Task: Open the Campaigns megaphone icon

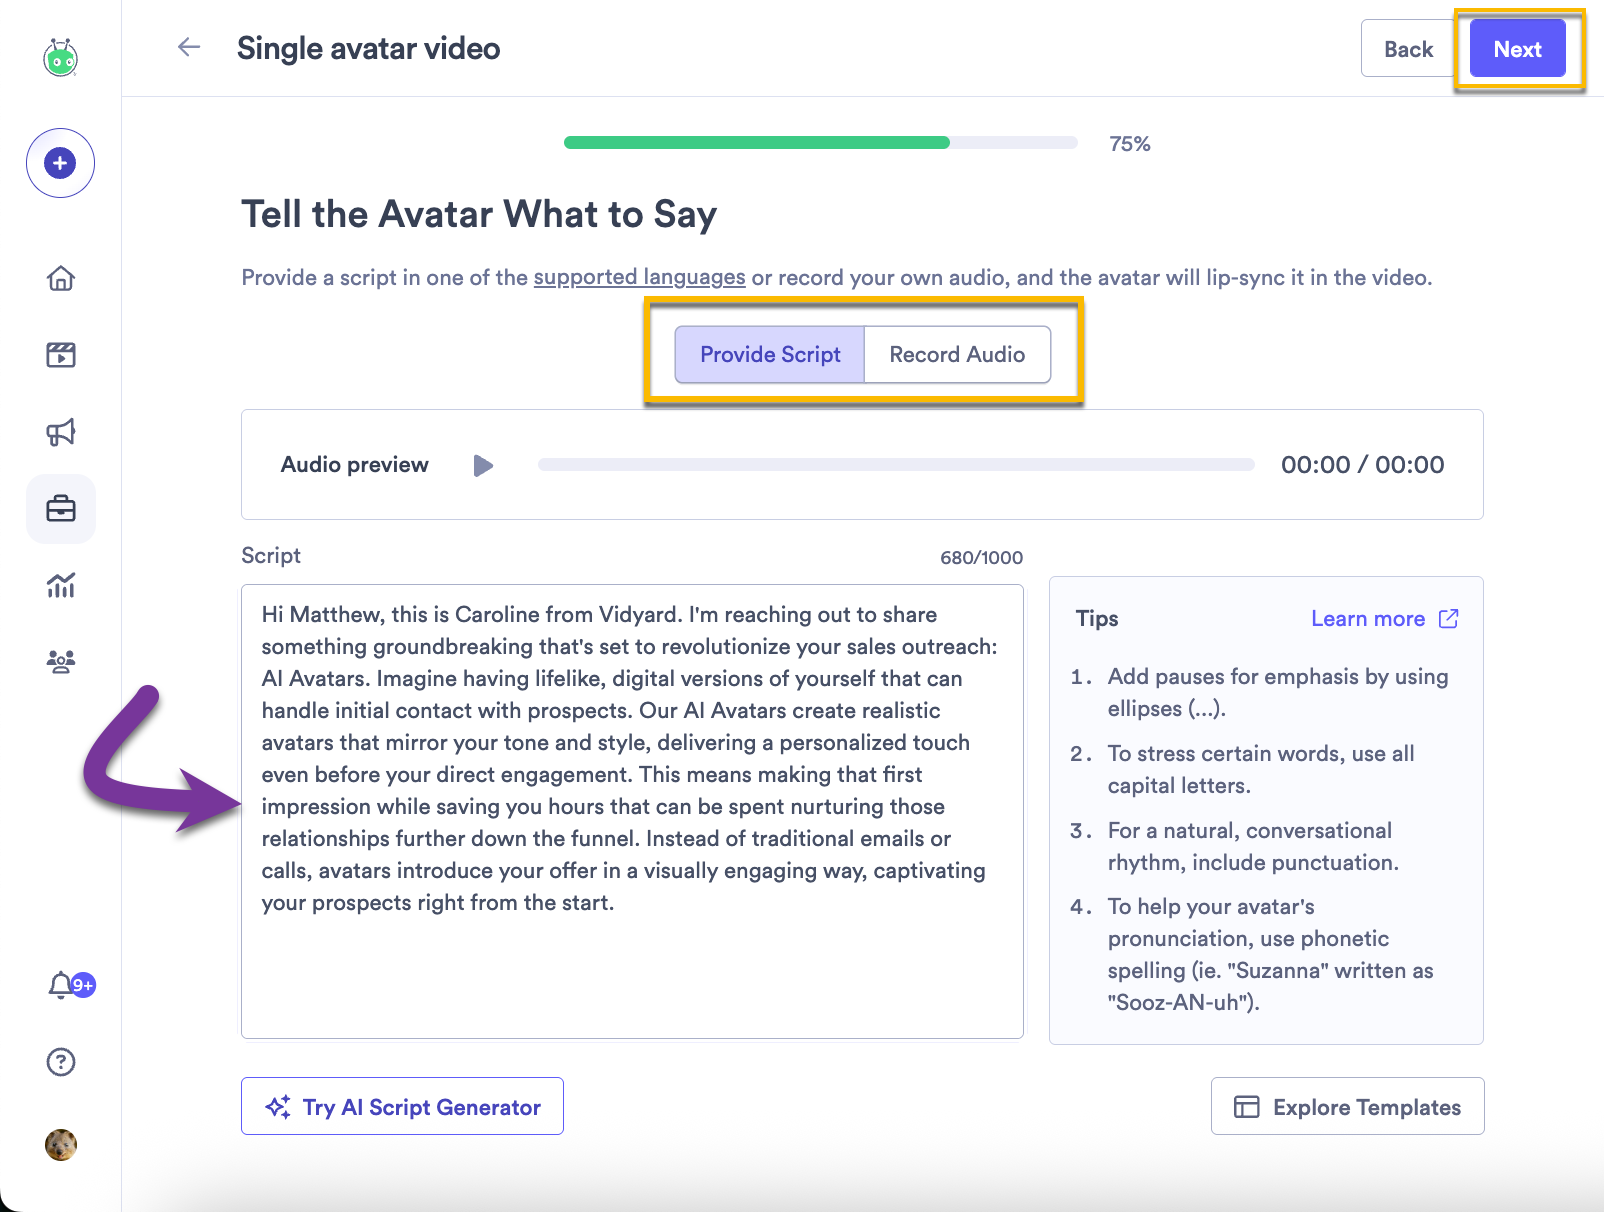Action: coord(60,432)
